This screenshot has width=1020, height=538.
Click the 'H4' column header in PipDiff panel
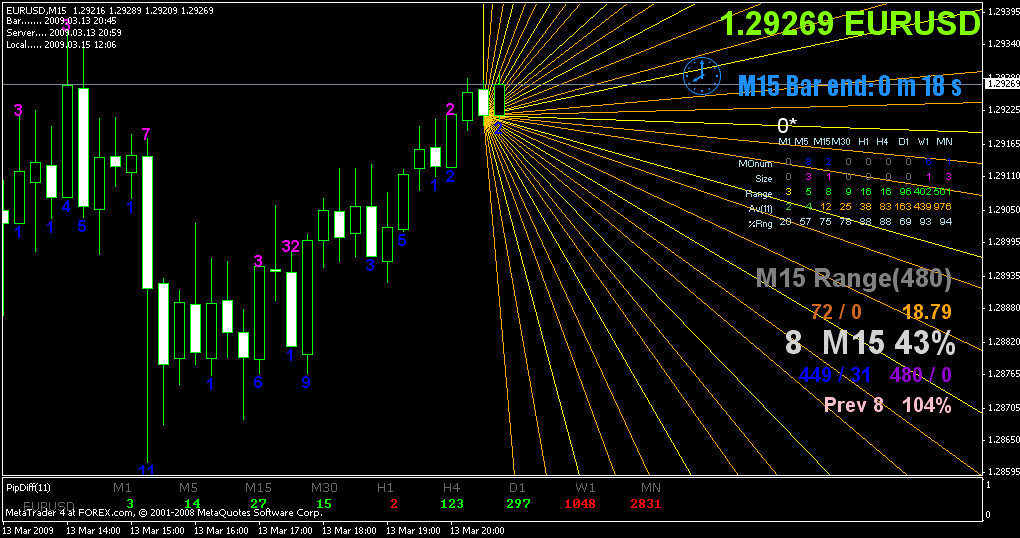point(451,487)
